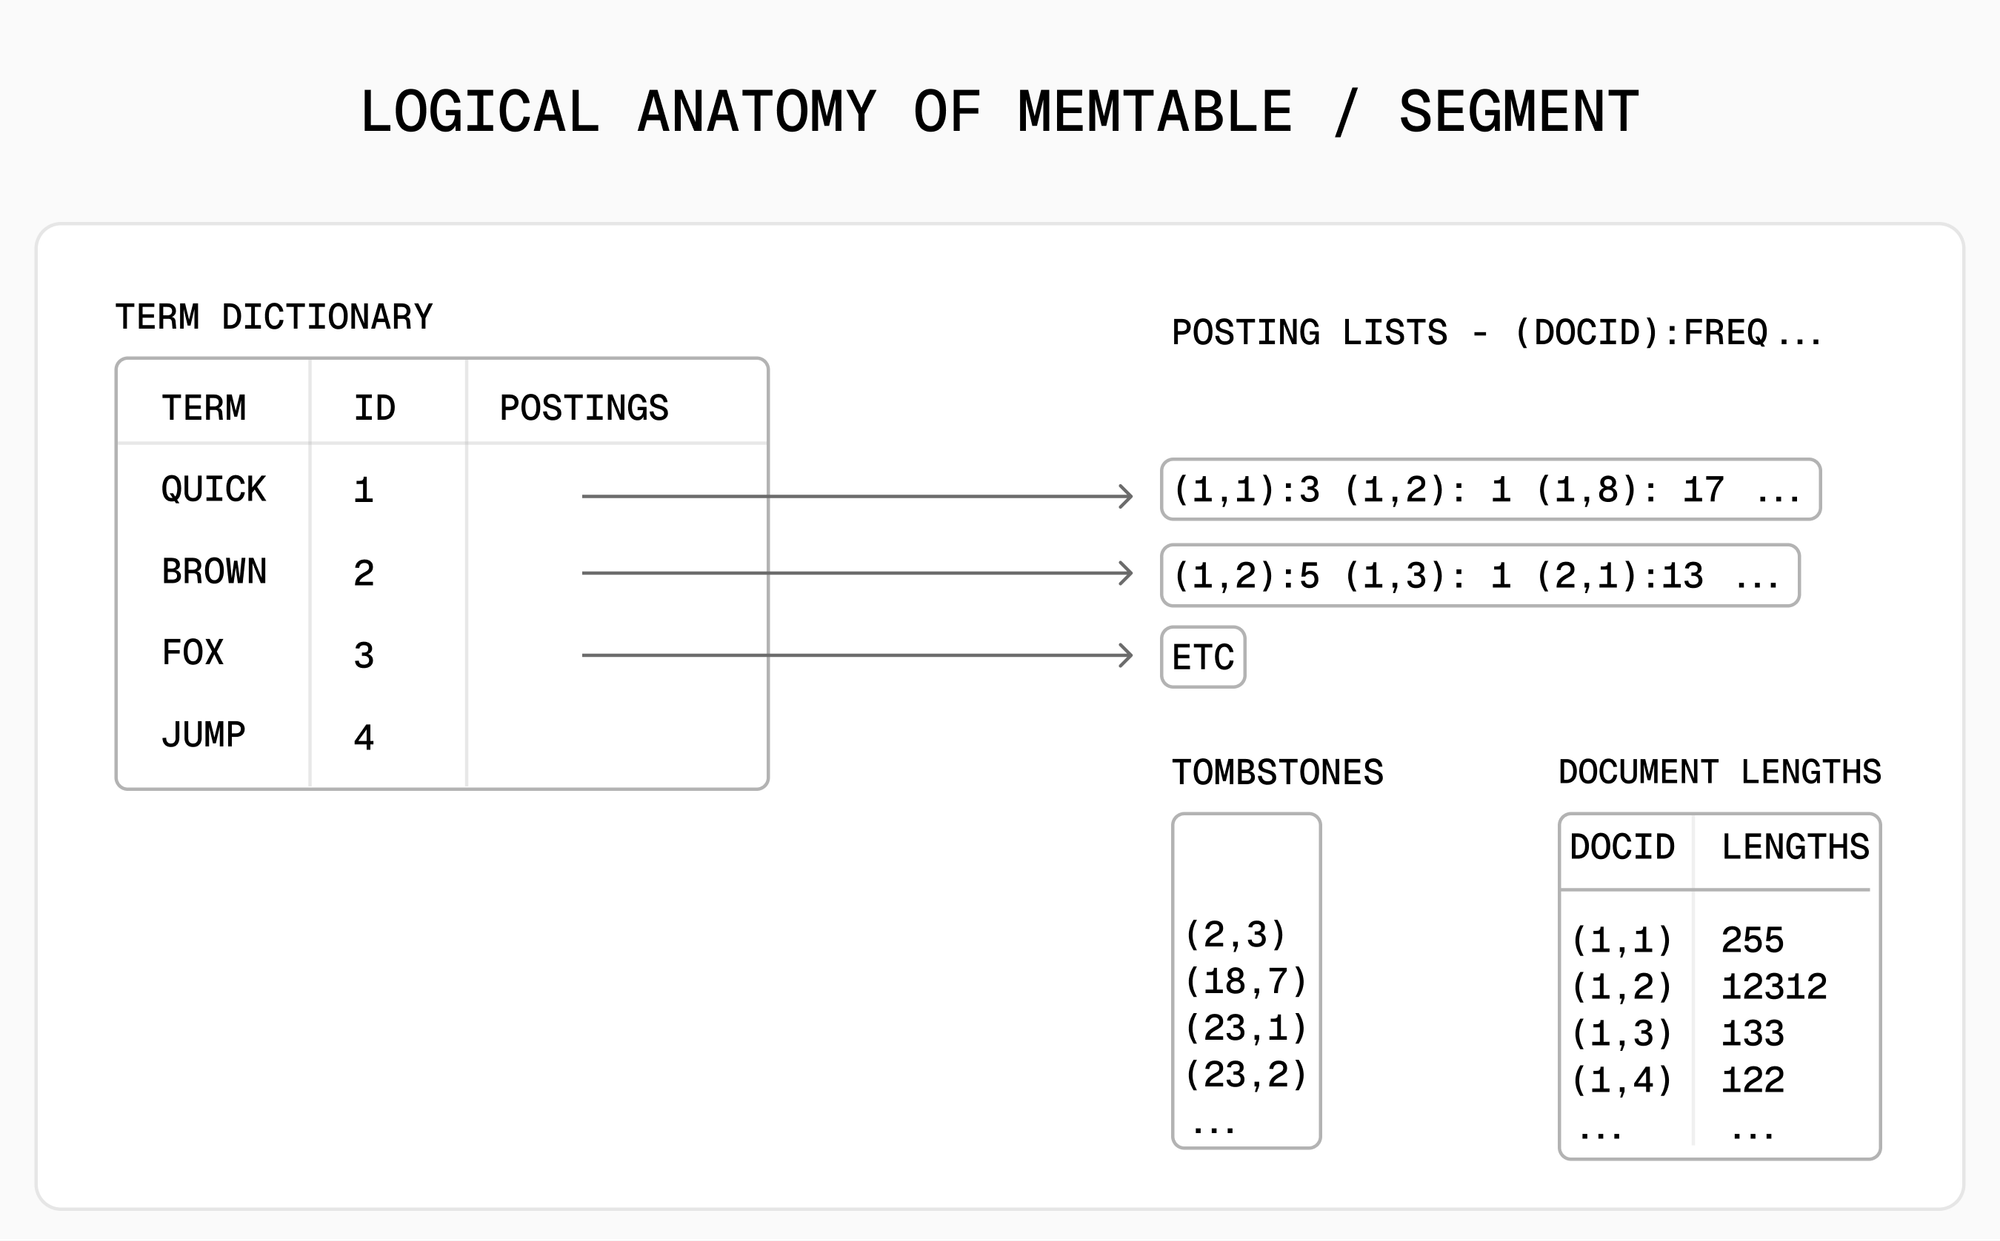Viewport: 2000px width, 1241px height.
Task: Click the BROWN term row arrow
Action: click(x=856, y=573)
